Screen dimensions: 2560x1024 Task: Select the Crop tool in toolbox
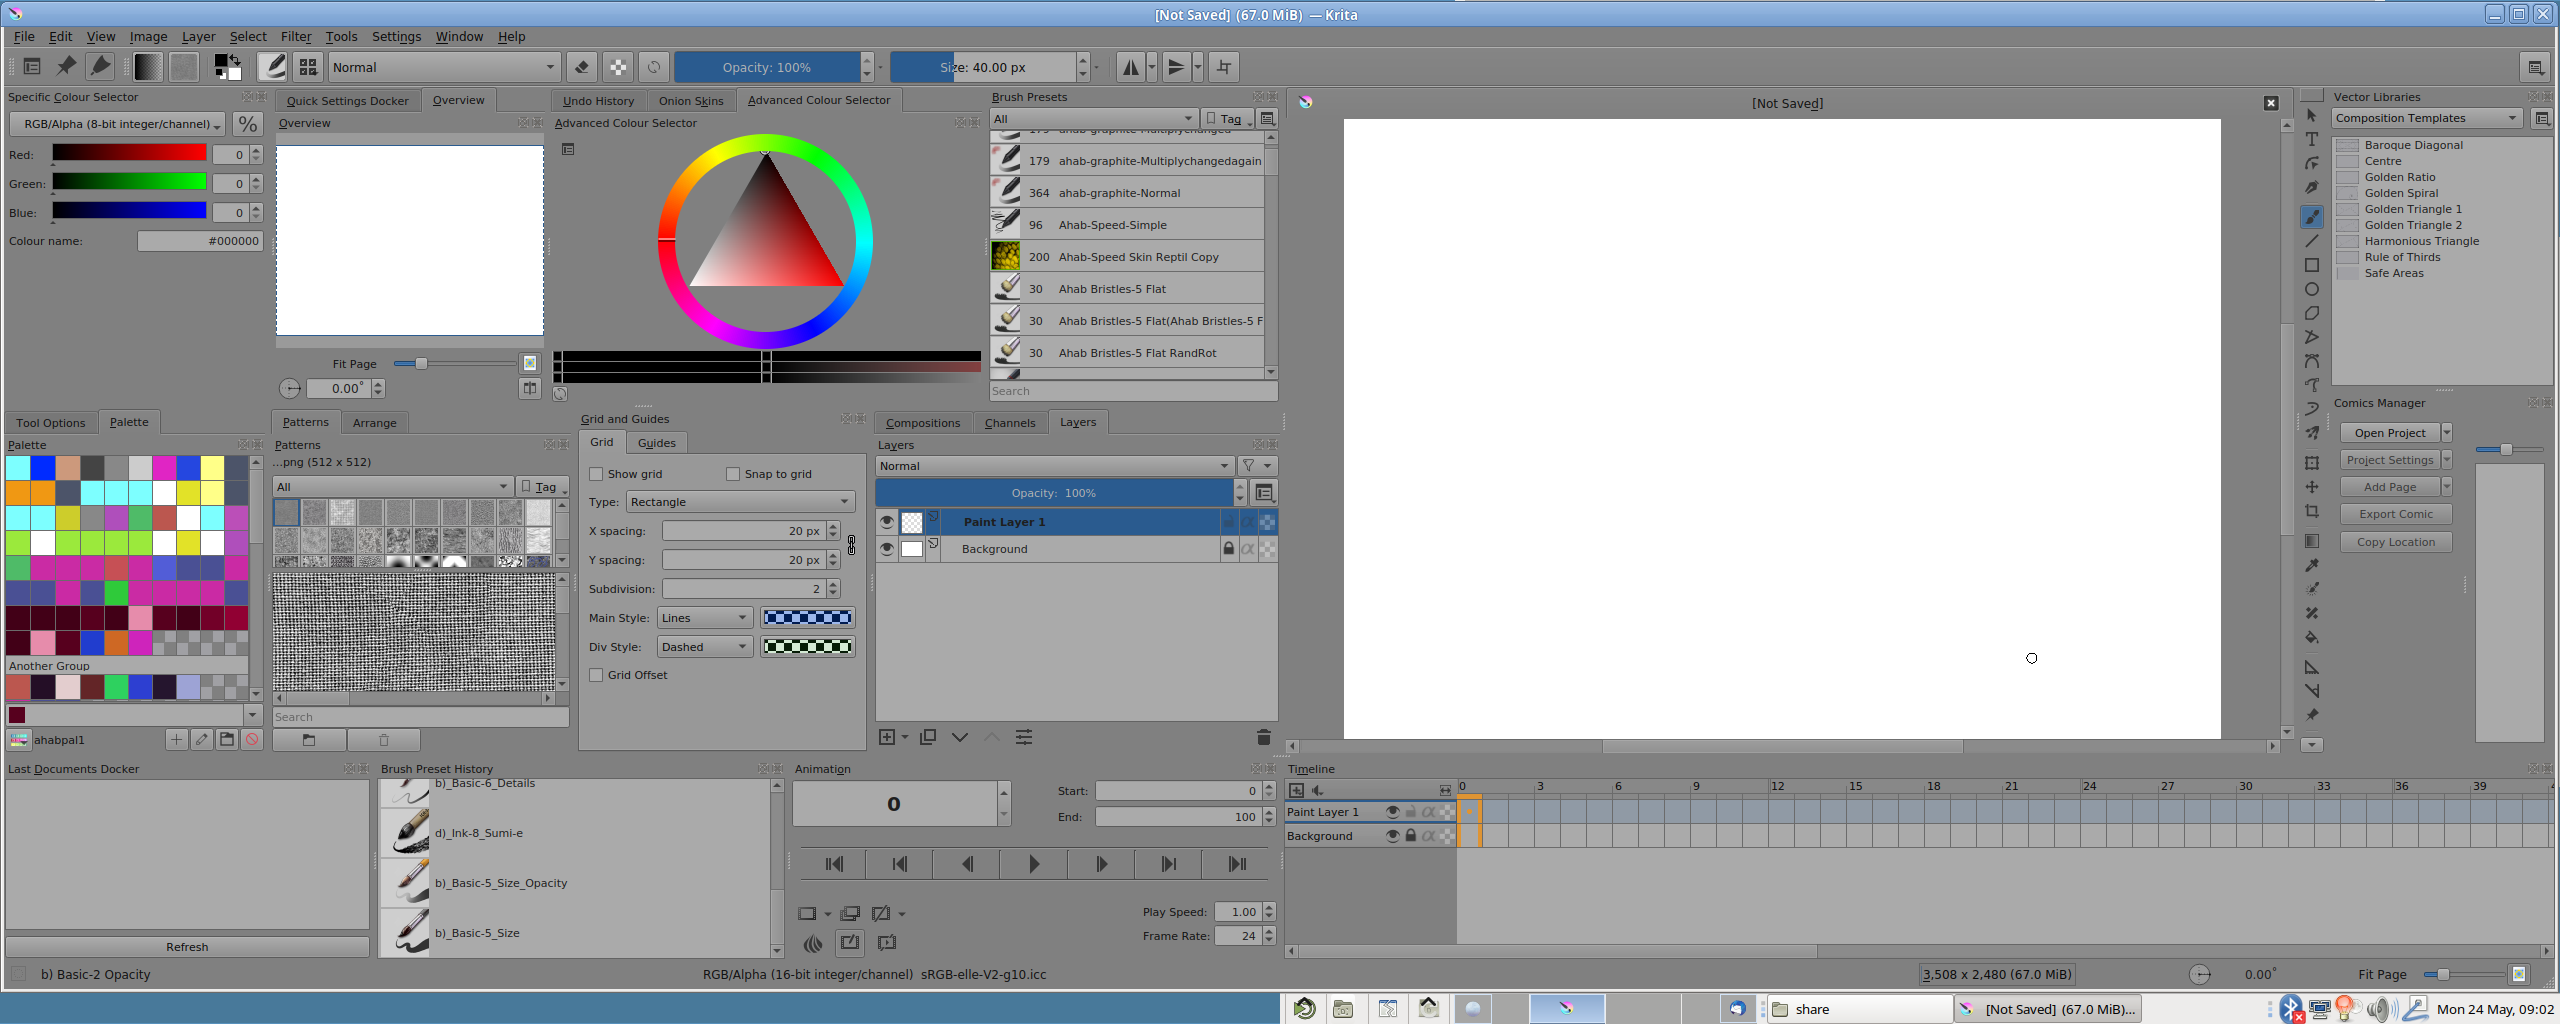pos(2311,511)
